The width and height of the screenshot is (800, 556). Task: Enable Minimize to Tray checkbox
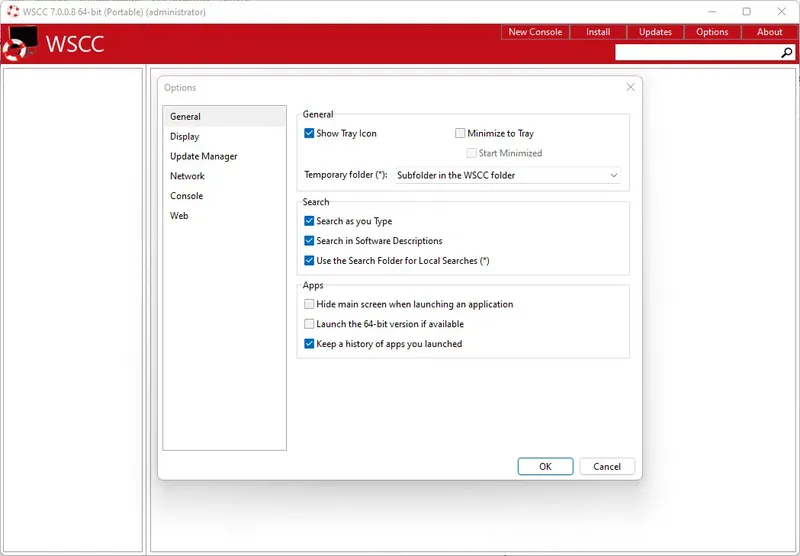point(460,133)
